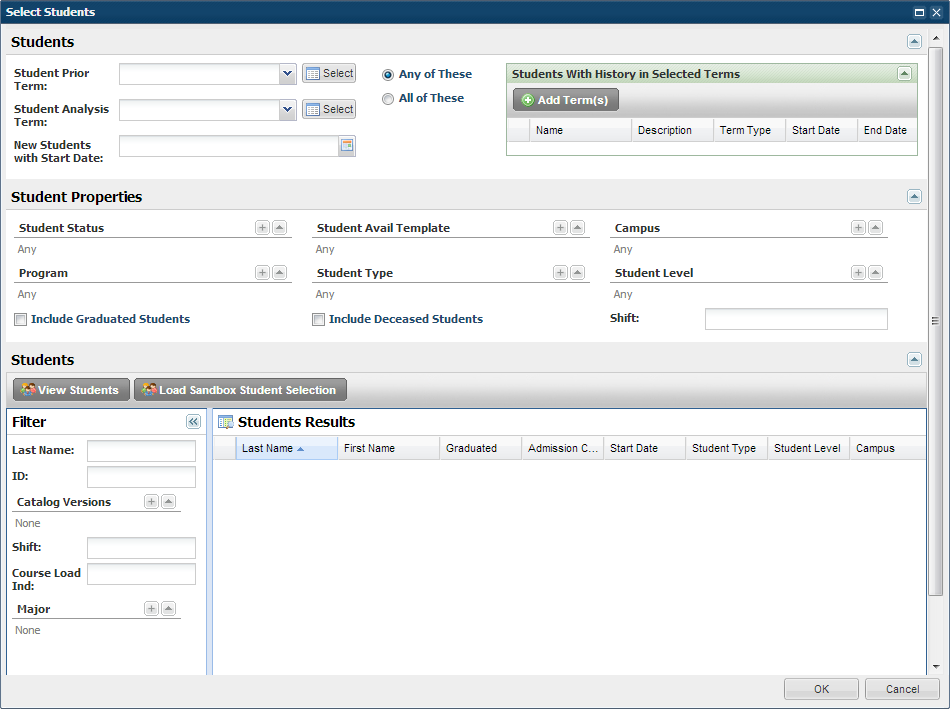The image size is (950, 709).
Task: Click the Students Results grid icon
Action: [x=225, y=422]
